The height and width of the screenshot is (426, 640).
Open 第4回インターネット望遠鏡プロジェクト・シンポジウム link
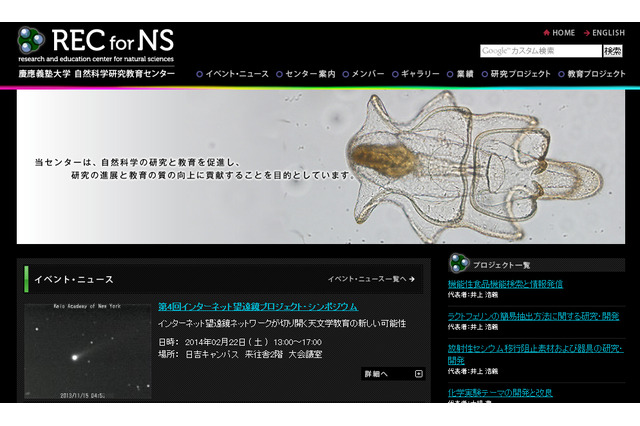[x=258, y=306]
